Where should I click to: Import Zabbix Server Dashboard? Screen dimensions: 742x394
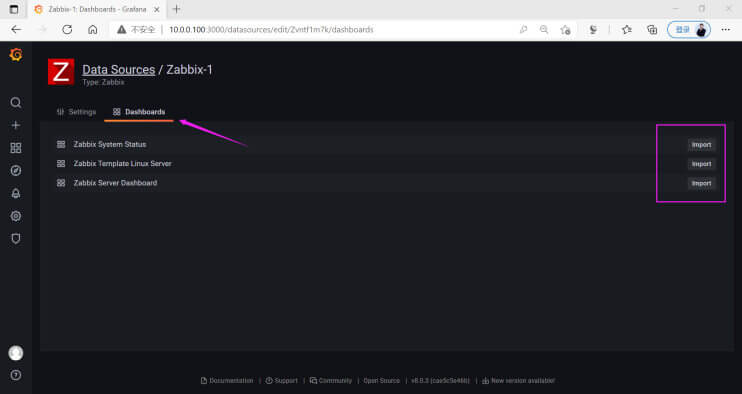tap(701, 183)
